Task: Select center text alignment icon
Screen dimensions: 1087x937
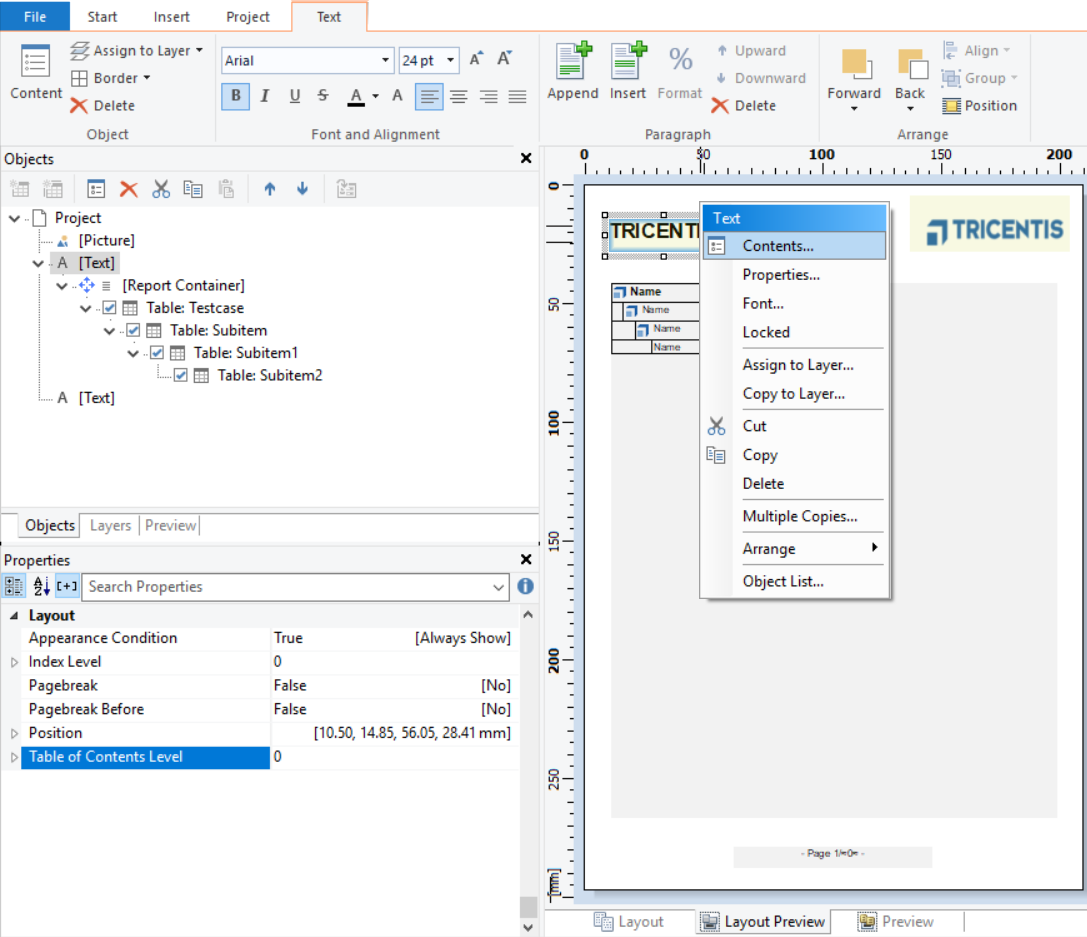Action: click(458, 96)
